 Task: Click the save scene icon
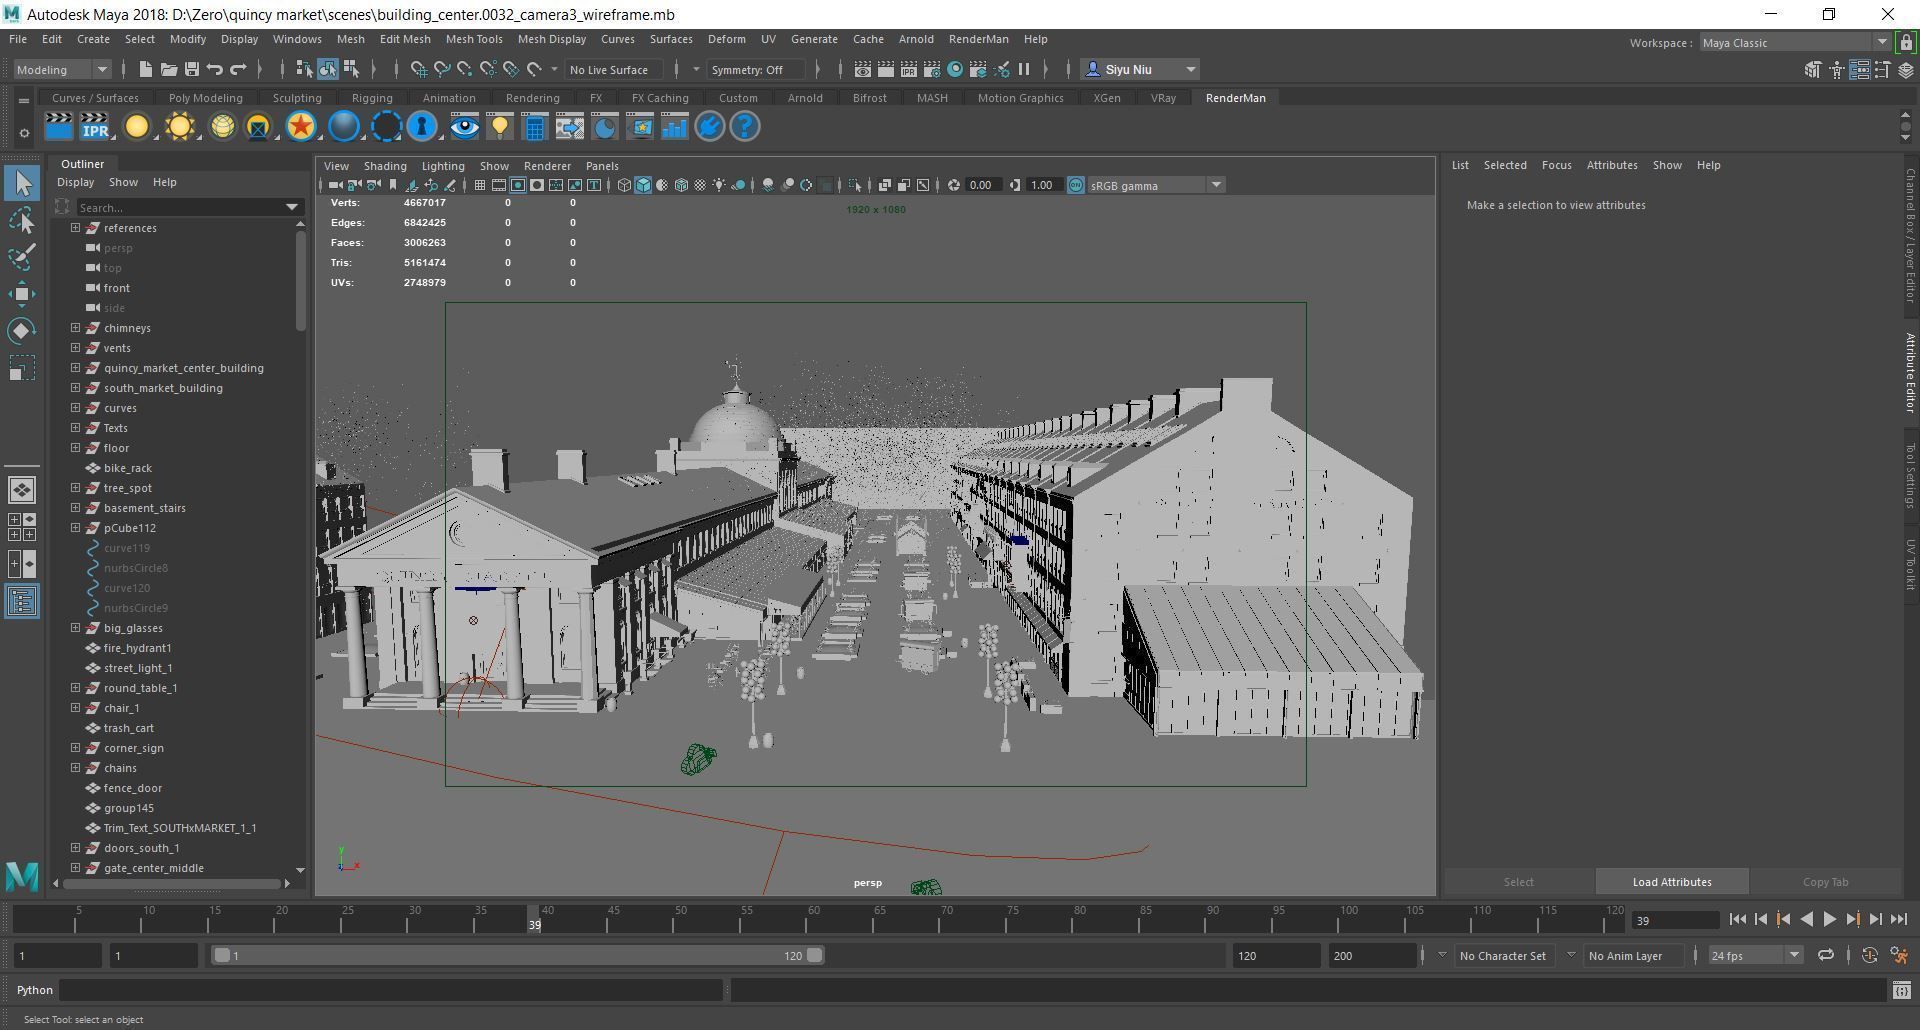coord(191,69)
